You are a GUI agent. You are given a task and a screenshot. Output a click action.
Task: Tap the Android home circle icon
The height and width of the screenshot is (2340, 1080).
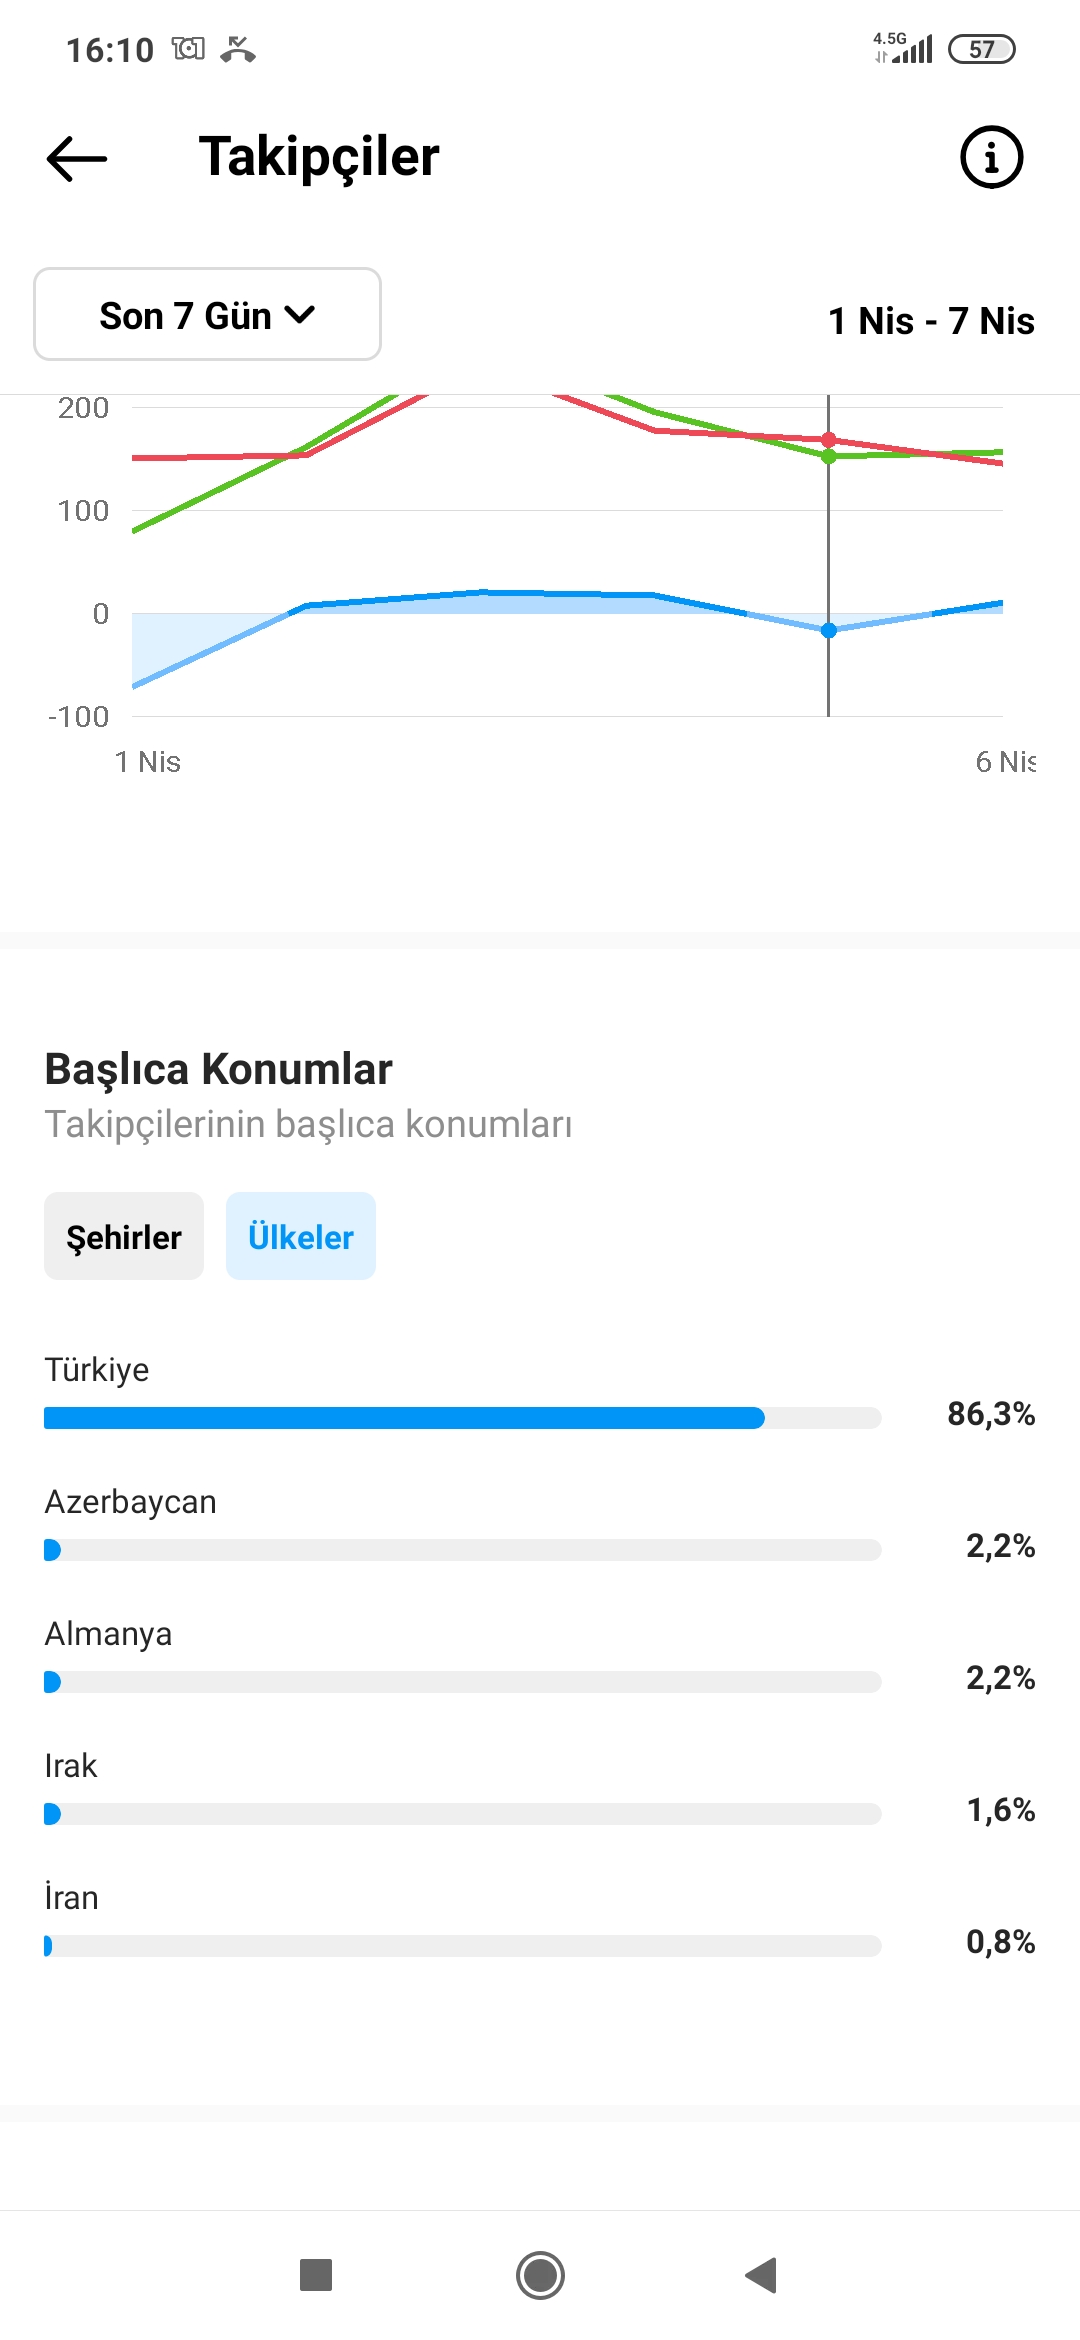(540, 2275)
